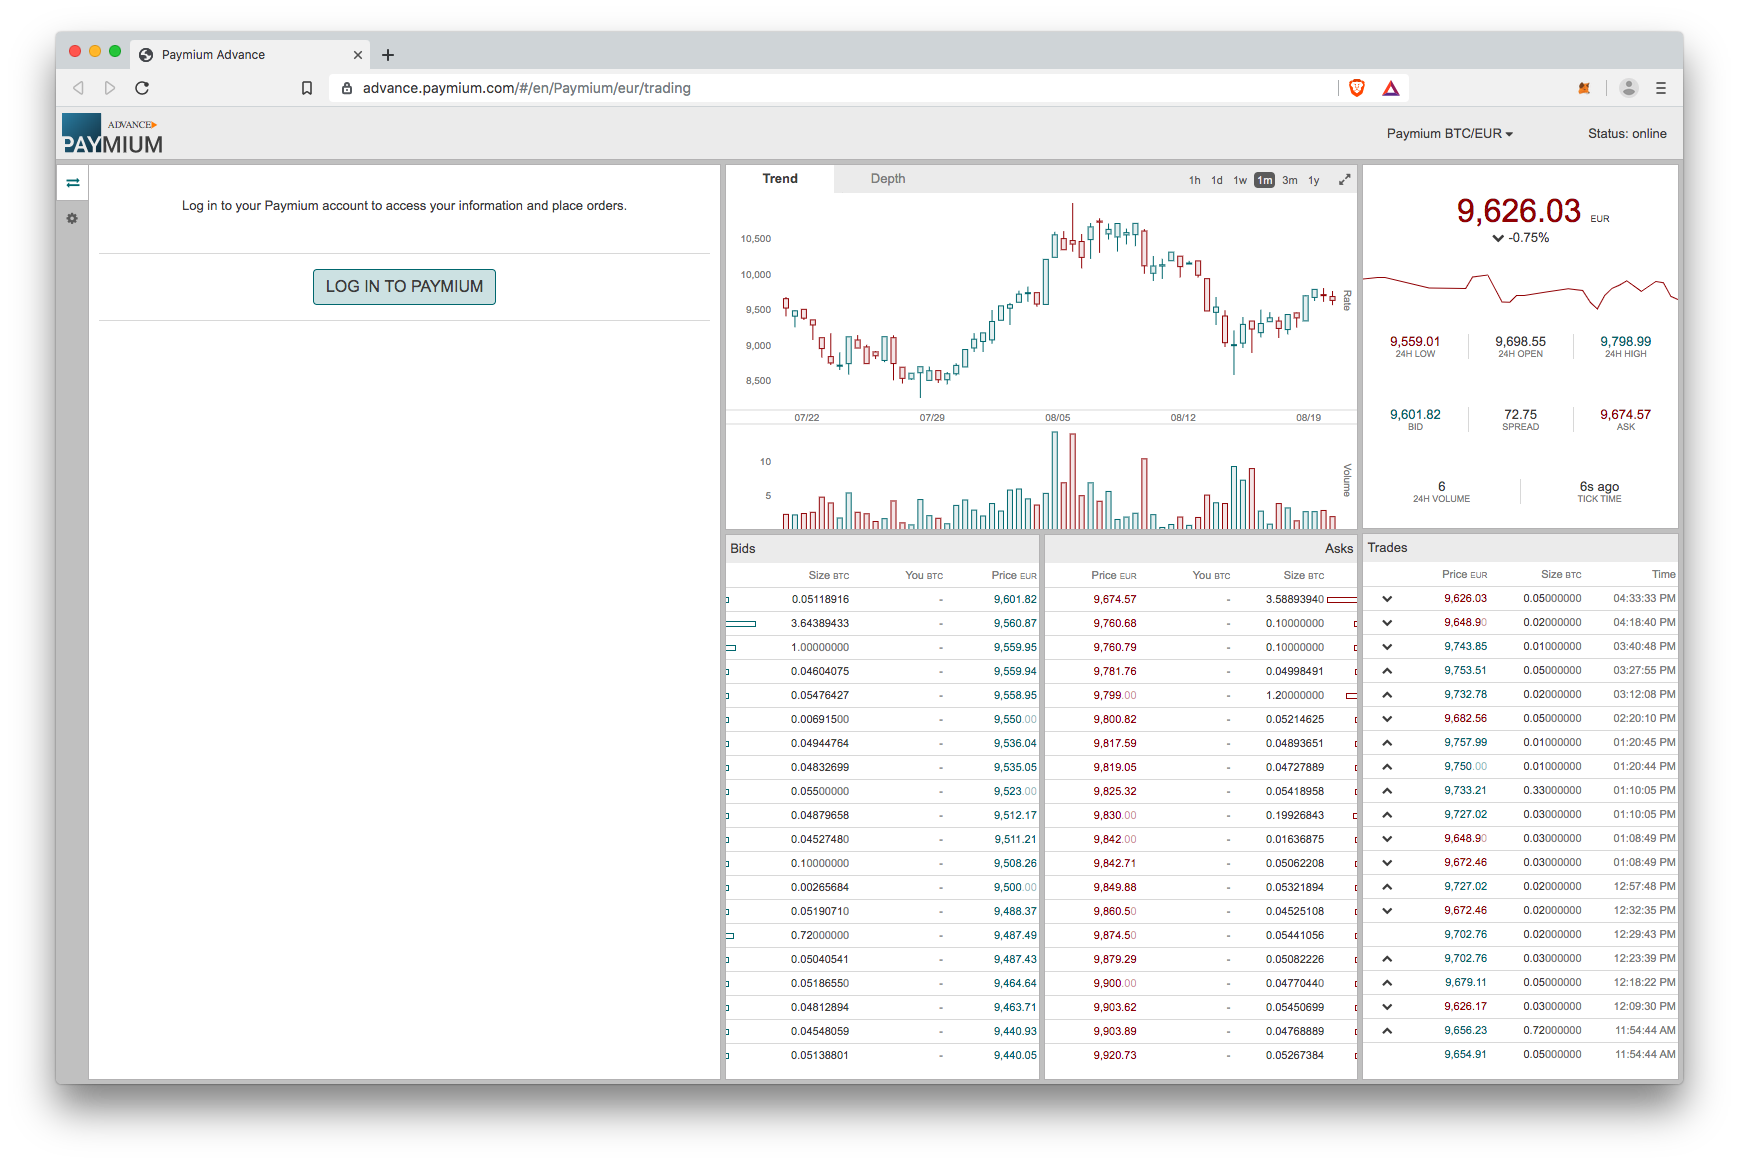Set chart range to 1d
The image size is (1739, 1164).
[x=1217, y=180]
